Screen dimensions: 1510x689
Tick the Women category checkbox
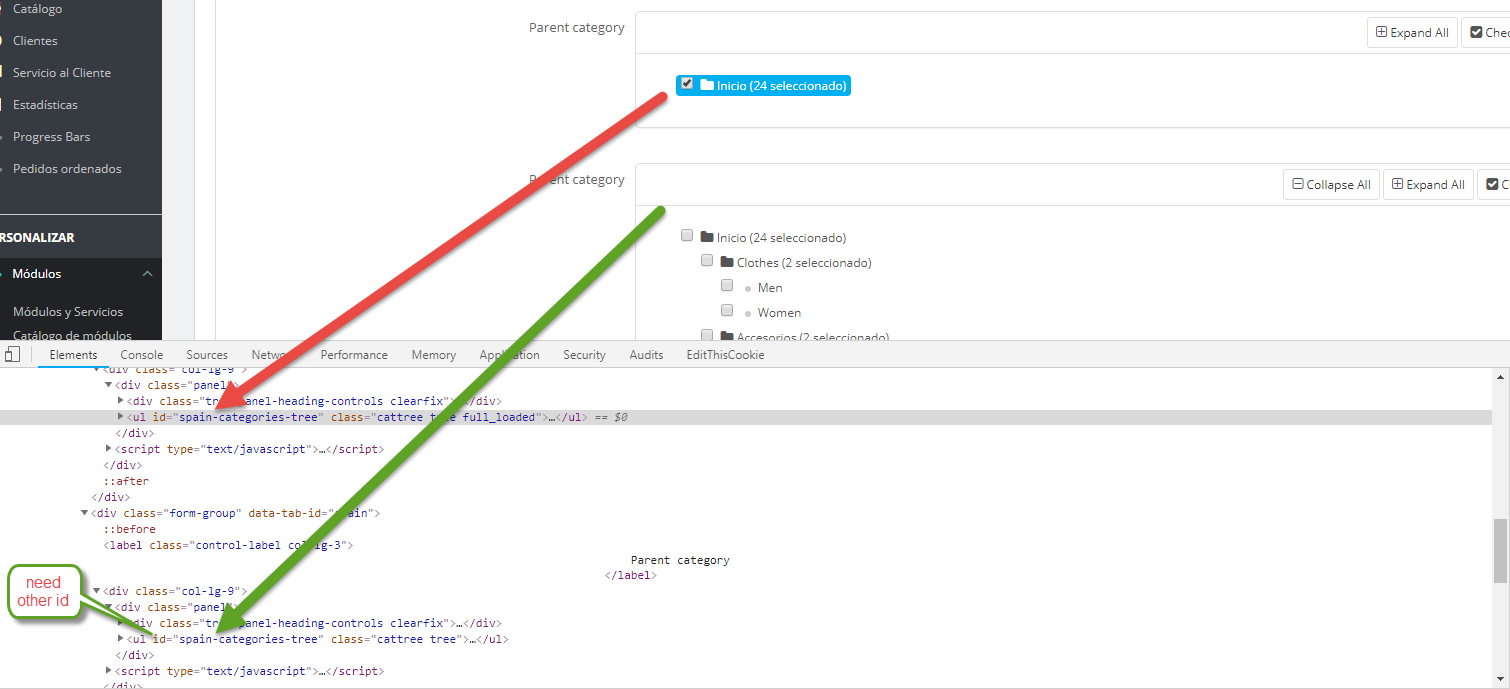click(x=727, y=311)
